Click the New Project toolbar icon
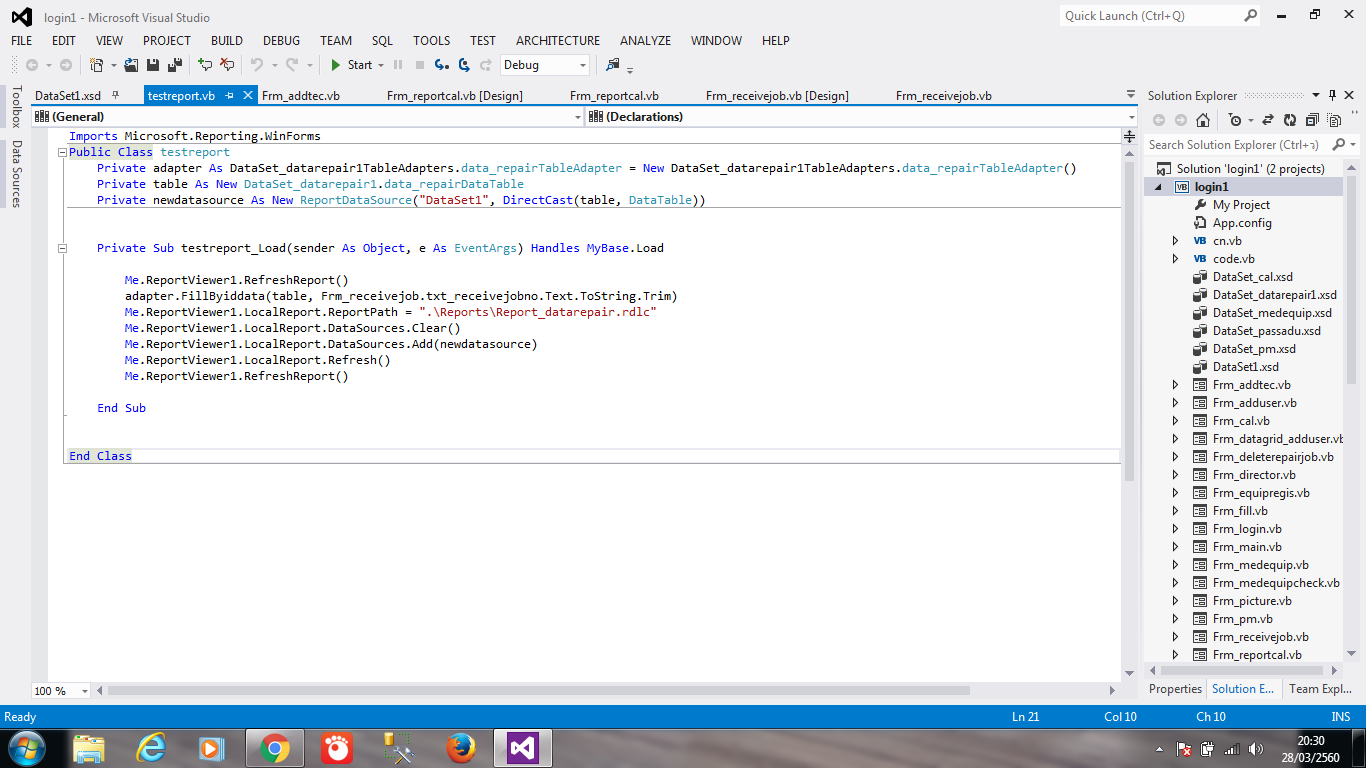Image resolution: width=1366 pixels, height=768 pixels. coord(97,65)
